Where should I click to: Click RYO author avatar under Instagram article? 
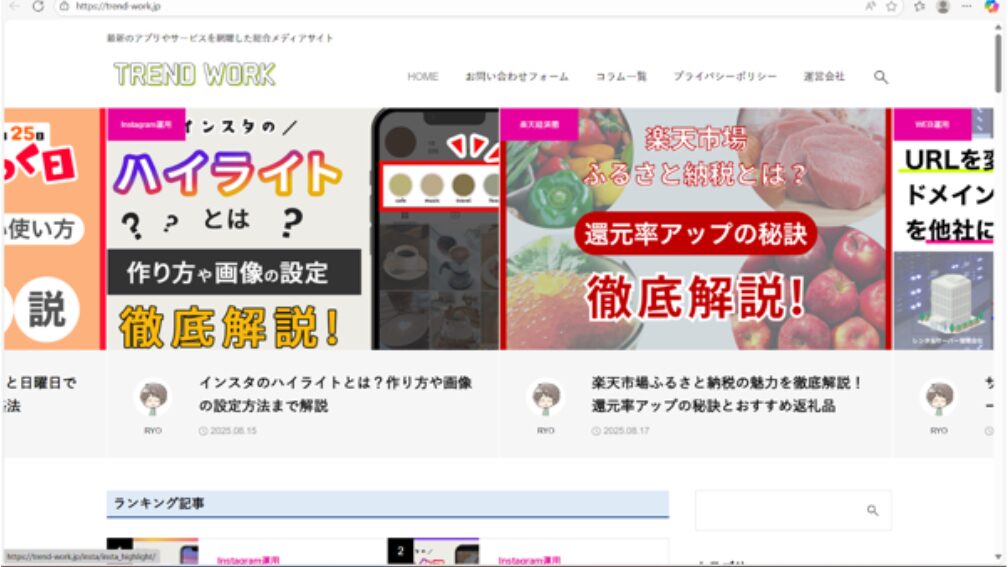coord(153,399)
